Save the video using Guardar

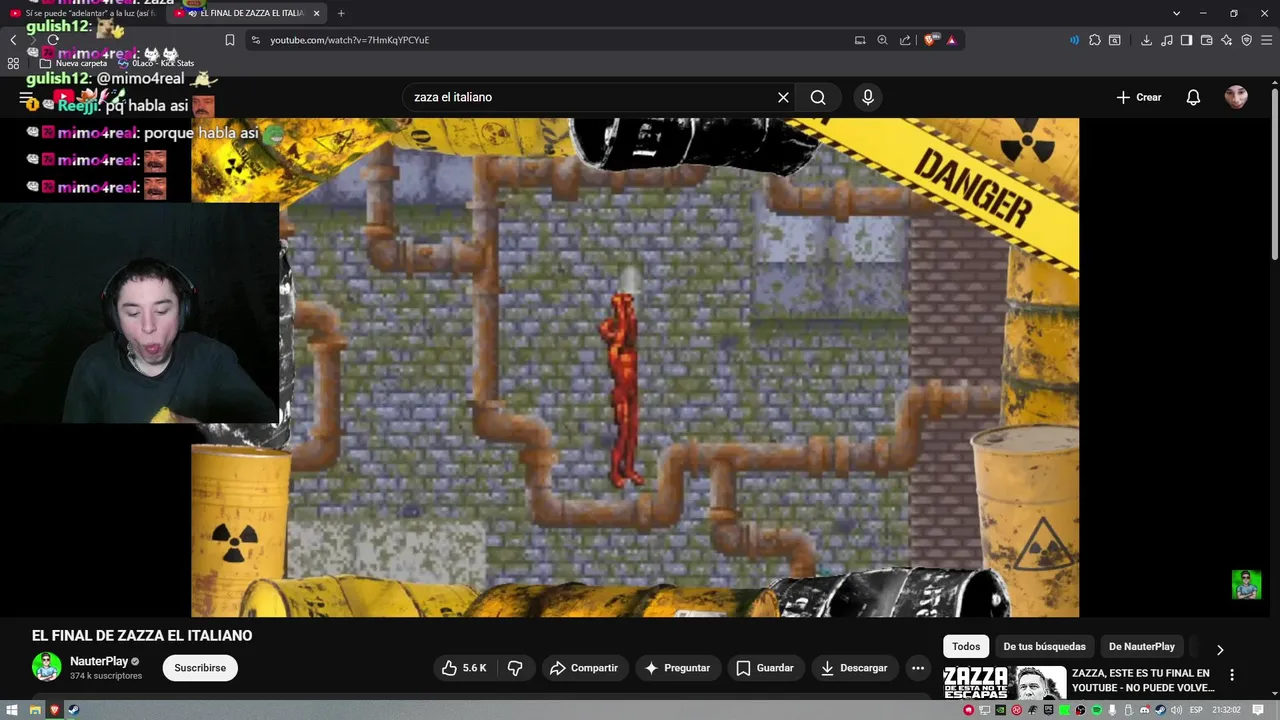click(x=765, y=668)
